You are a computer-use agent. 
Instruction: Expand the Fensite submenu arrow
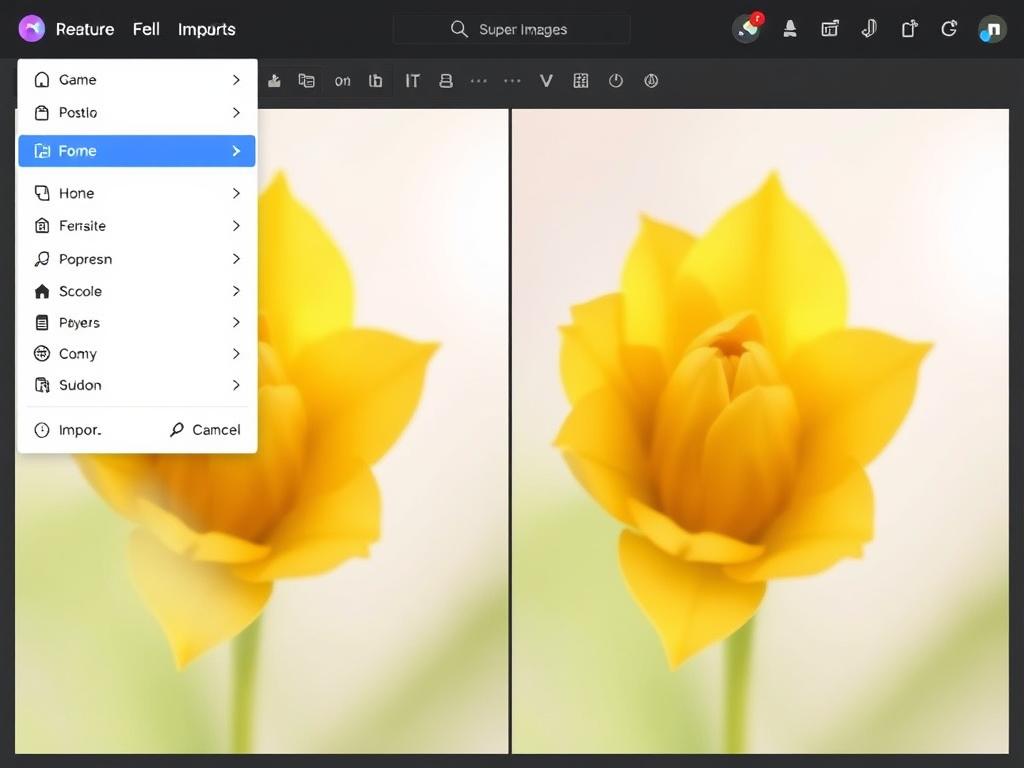236,225
